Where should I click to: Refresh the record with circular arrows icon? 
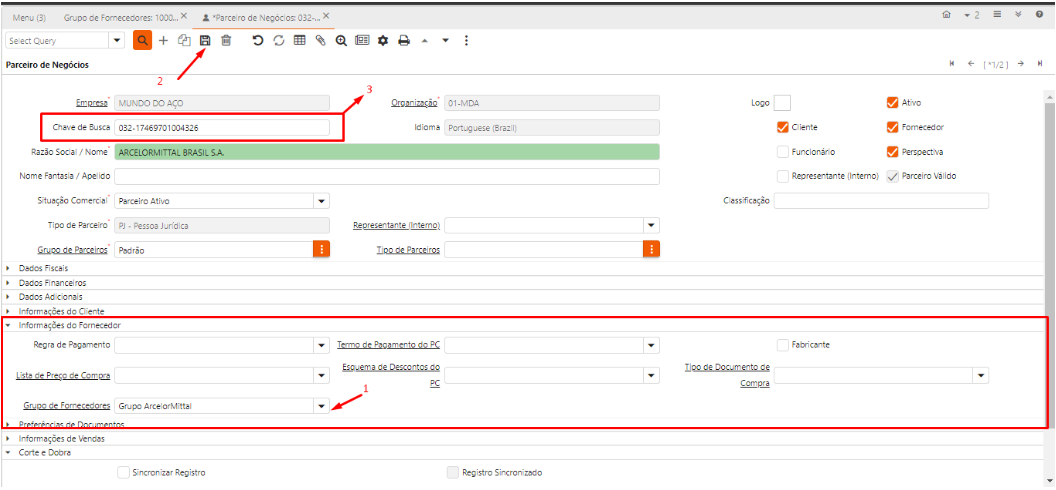(278, 40)
